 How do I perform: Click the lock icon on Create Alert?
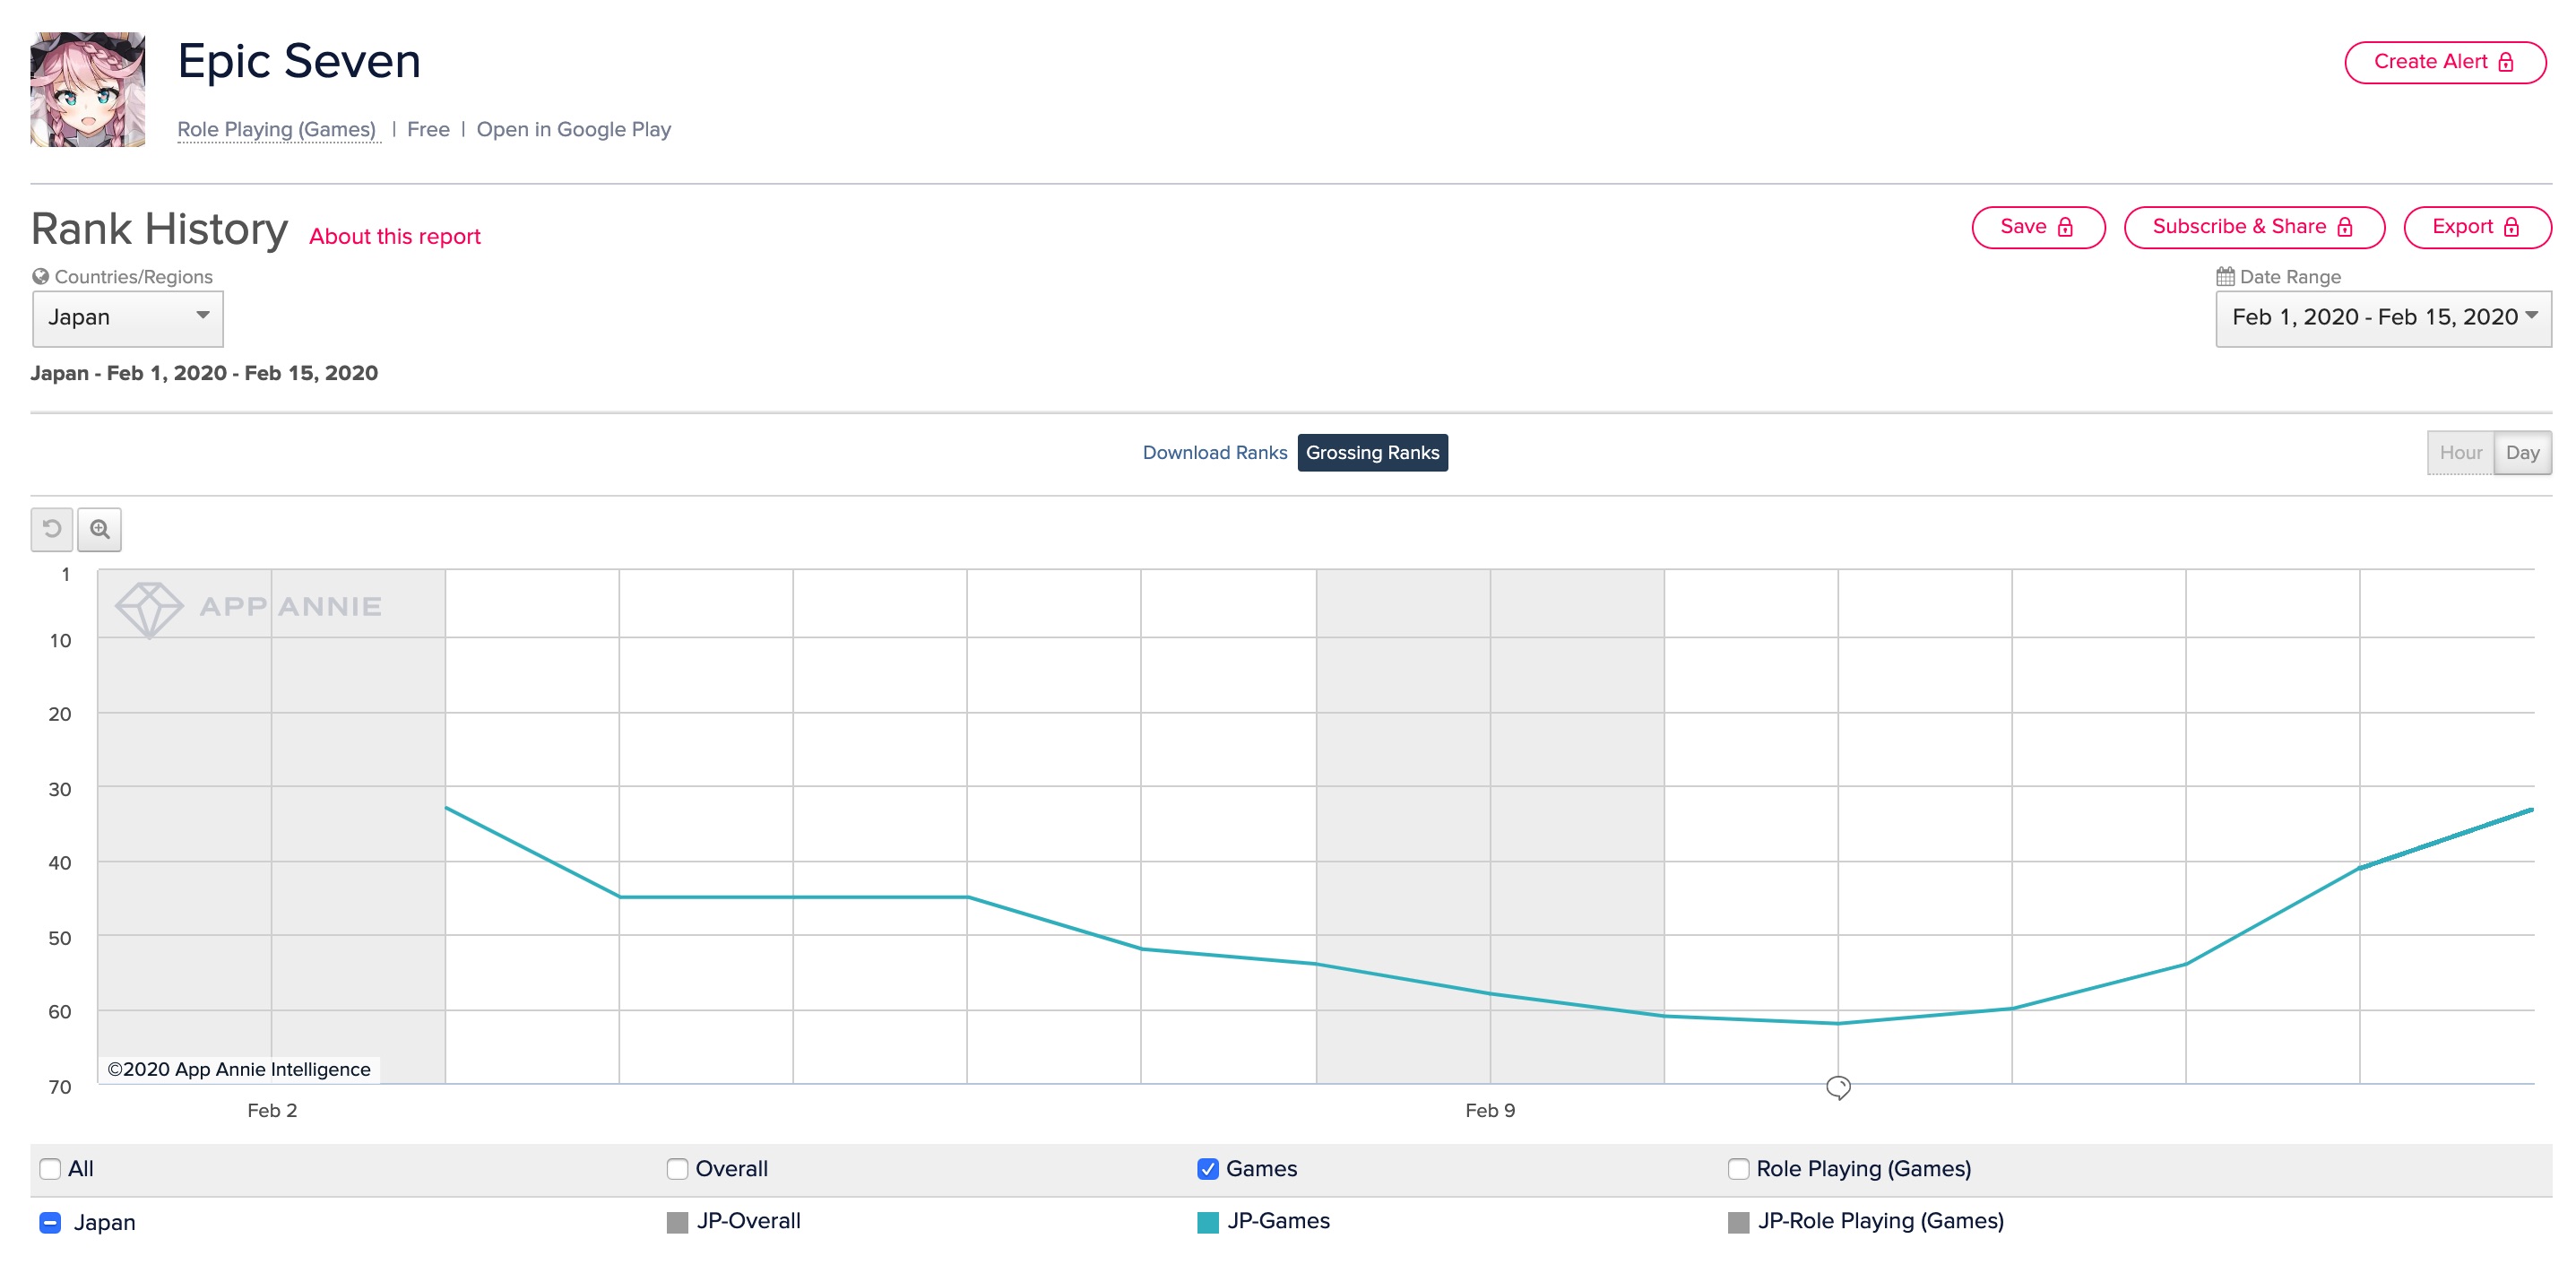tap(2506, 62)
